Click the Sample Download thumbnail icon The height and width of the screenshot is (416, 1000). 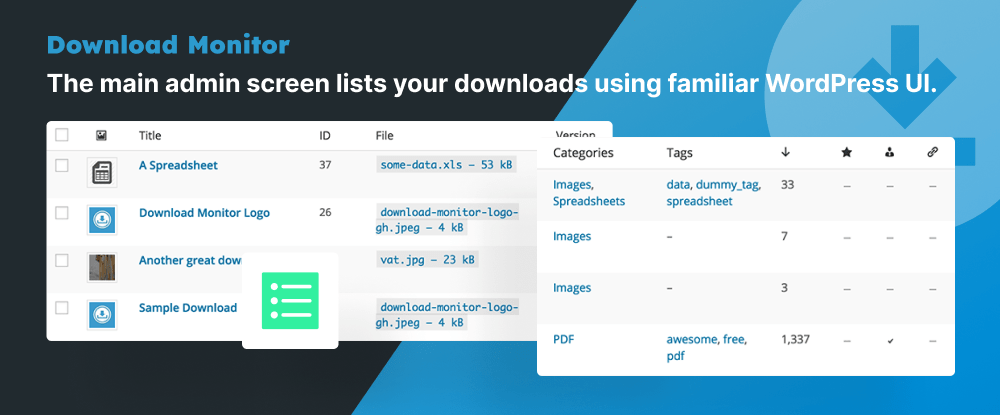[x=102, y=315]
